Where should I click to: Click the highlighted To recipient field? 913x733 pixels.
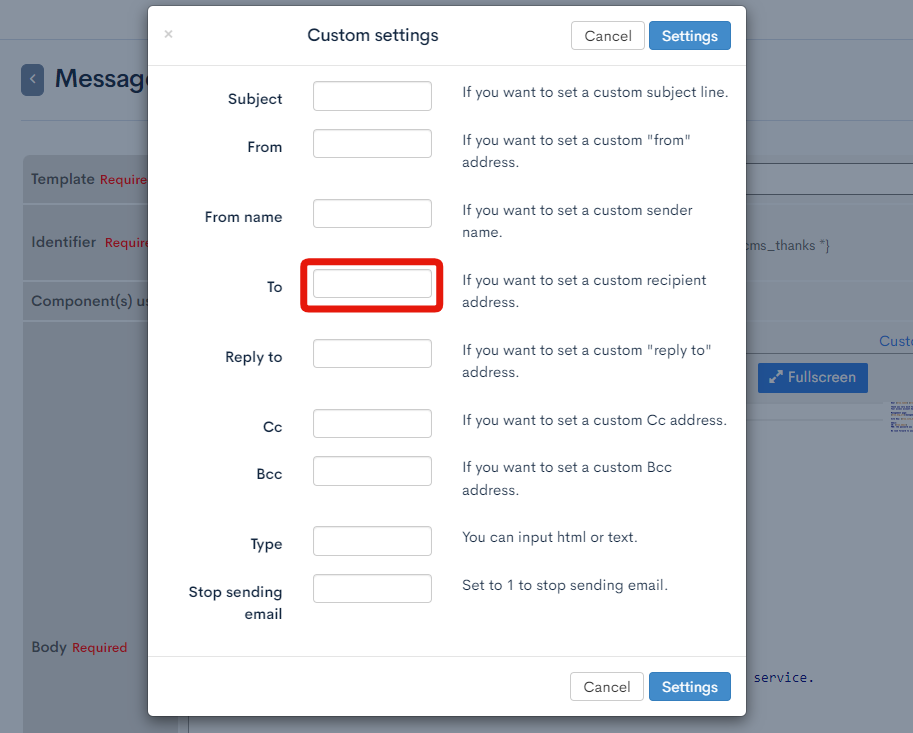[x=371, y=286]
